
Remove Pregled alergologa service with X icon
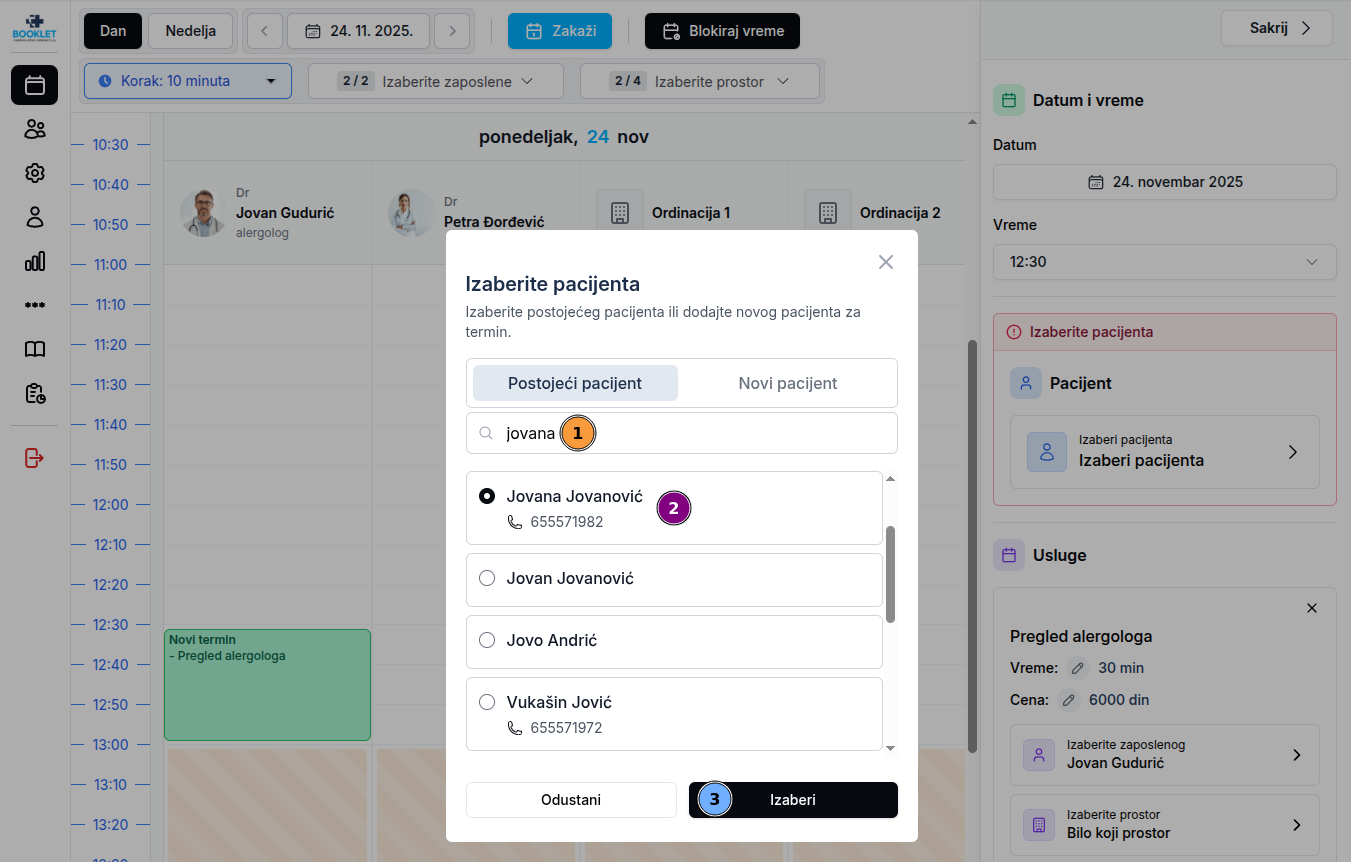1312,608
